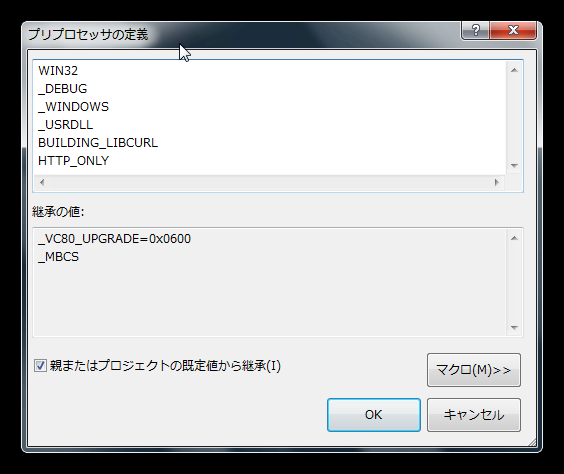Select _MBCS inherited value

tap(58, 257)
